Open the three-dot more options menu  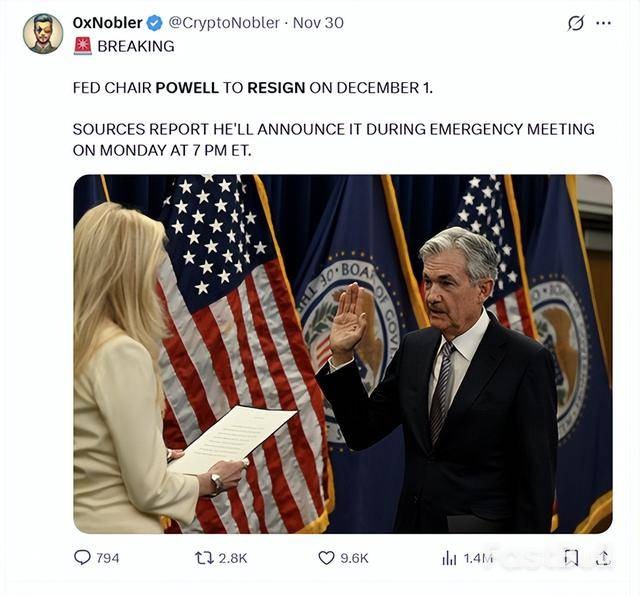click(x=604, y=23)
